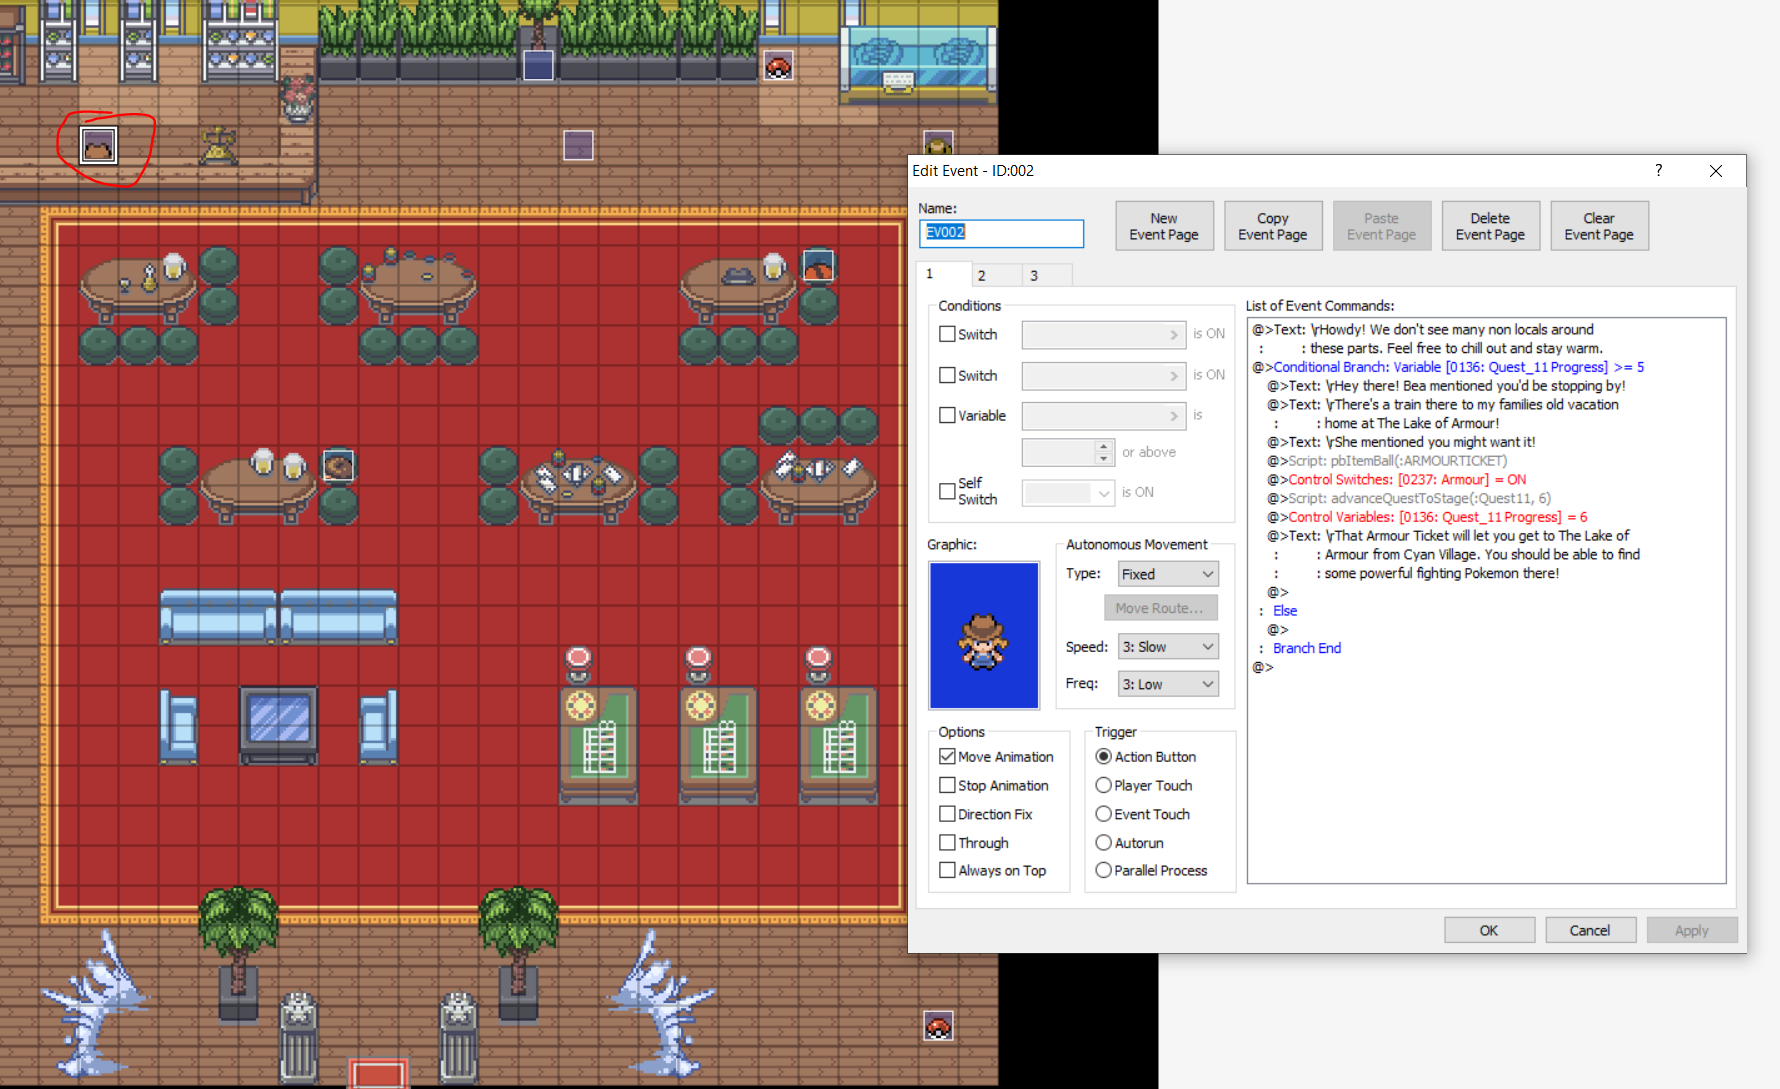The height and width of the screenshot is (1089, 1780).
Task: Enable Always on Top option
Action: (947, 870)
